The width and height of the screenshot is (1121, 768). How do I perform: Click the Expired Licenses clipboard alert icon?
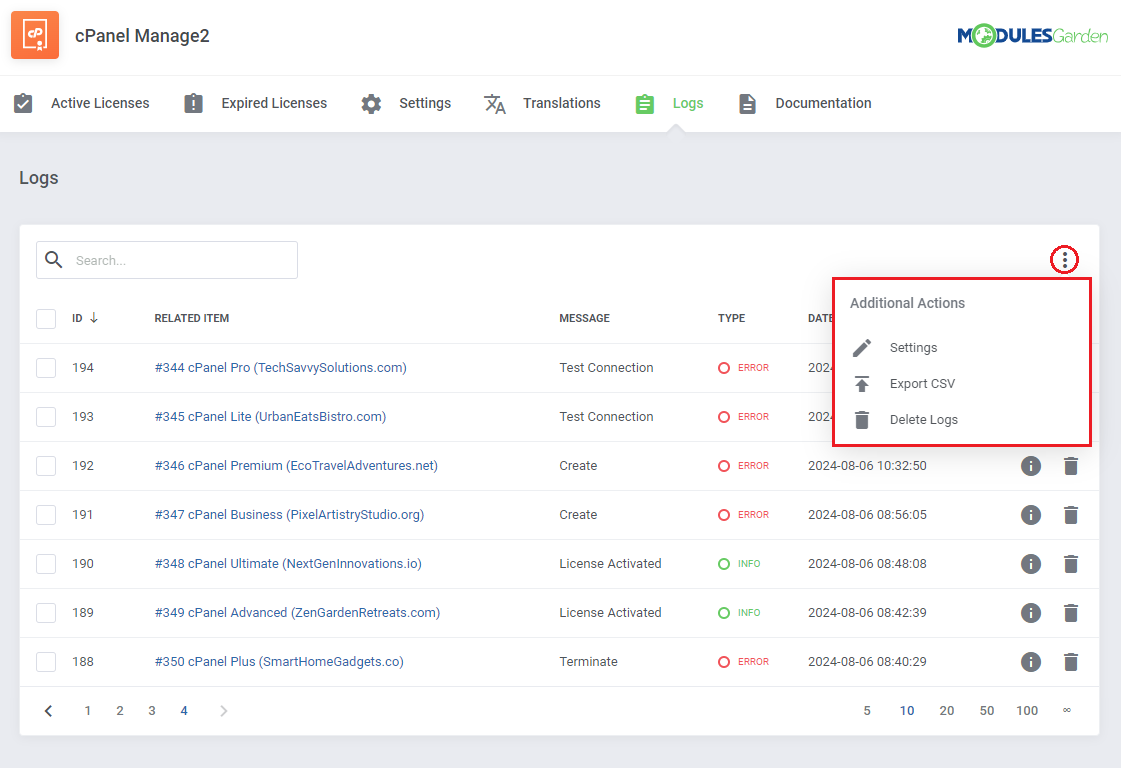193,103
